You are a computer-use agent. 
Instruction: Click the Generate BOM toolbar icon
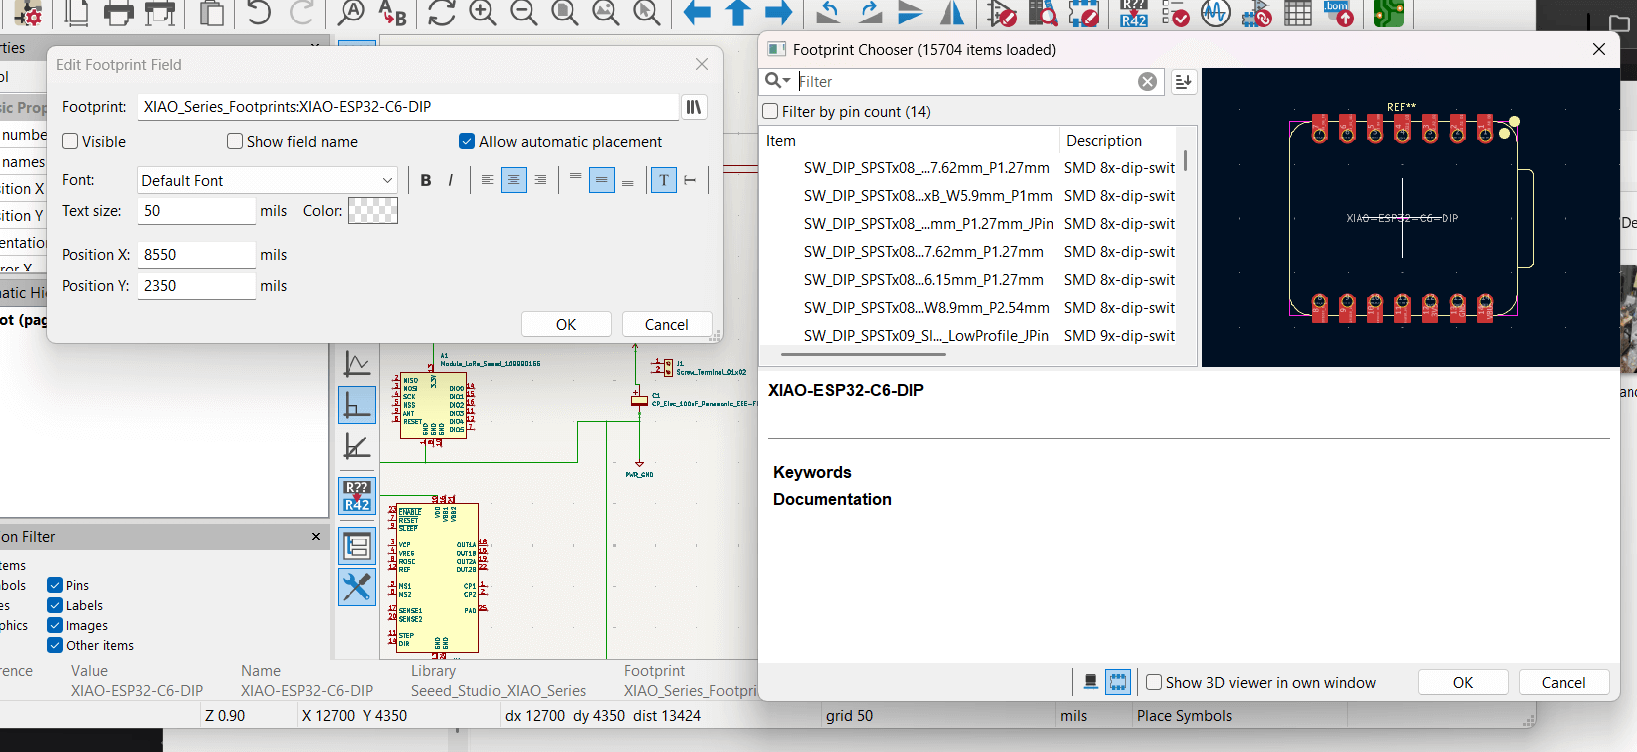point(1338,13)
